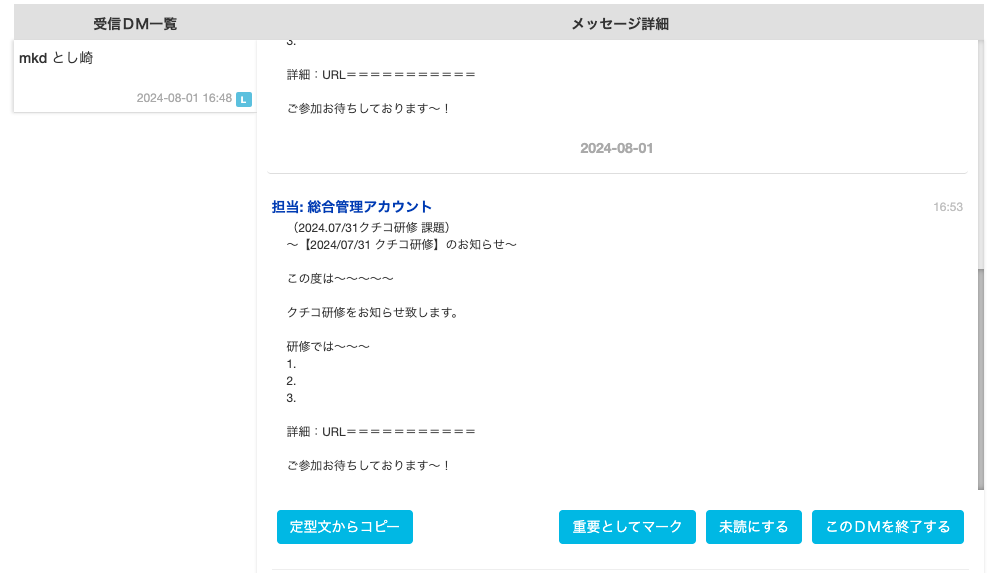Open the mkd とし崎 conversation
The height and width of the screenshot is (573, 998).
(135, 76)
